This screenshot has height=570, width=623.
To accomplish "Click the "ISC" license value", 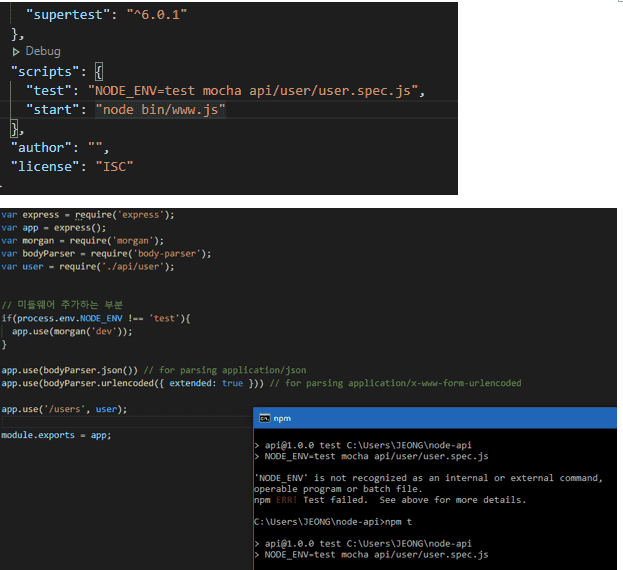I will [114, 166].
